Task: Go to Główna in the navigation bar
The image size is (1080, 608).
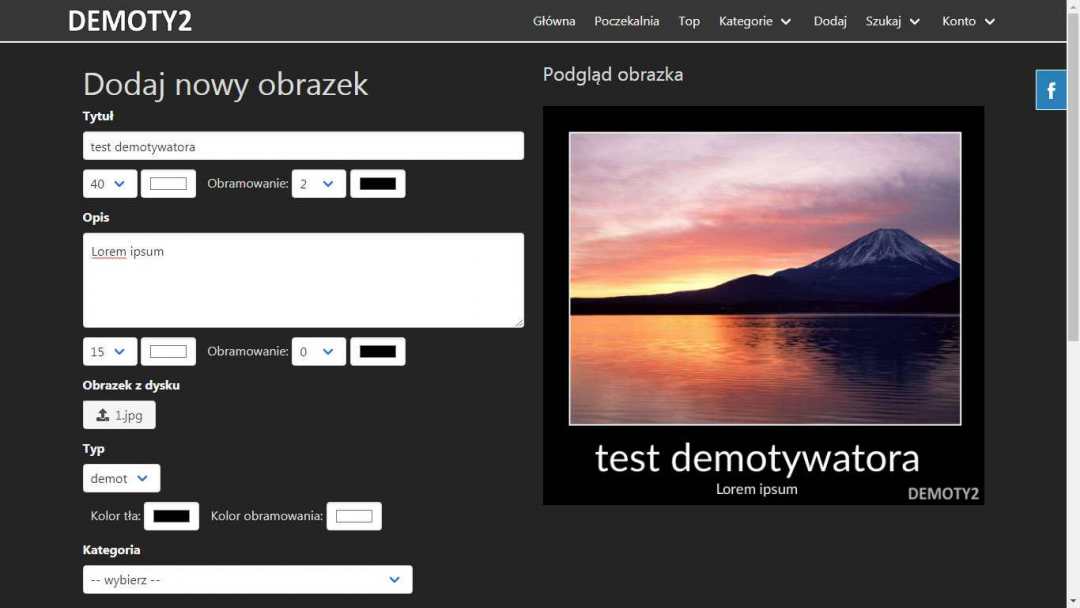Action: (x=554, y=21)
